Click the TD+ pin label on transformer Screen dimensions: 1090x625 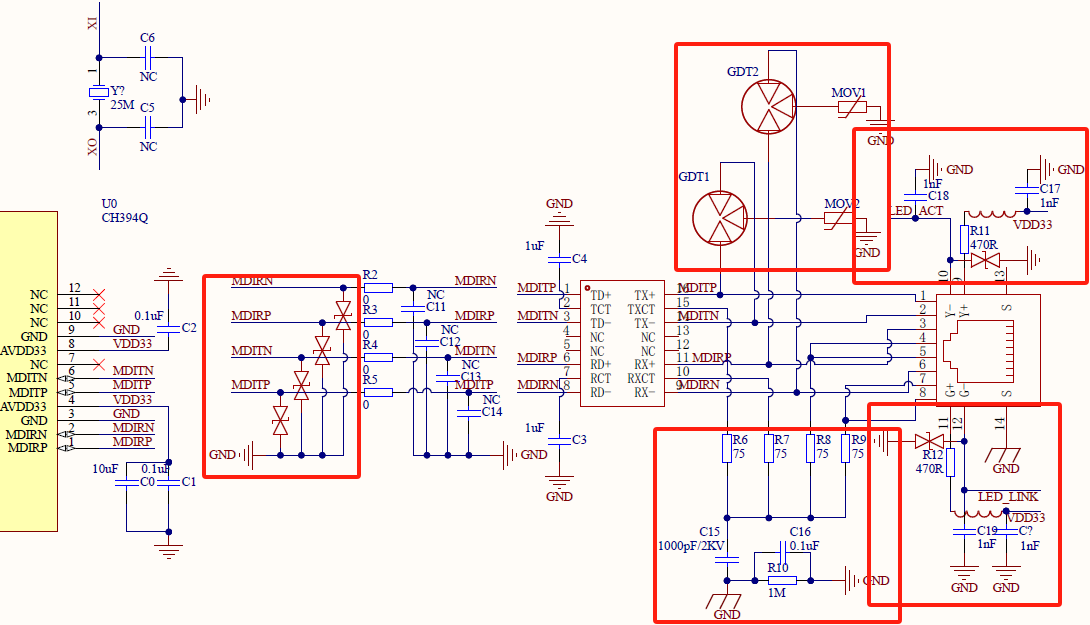coord(601,295)
